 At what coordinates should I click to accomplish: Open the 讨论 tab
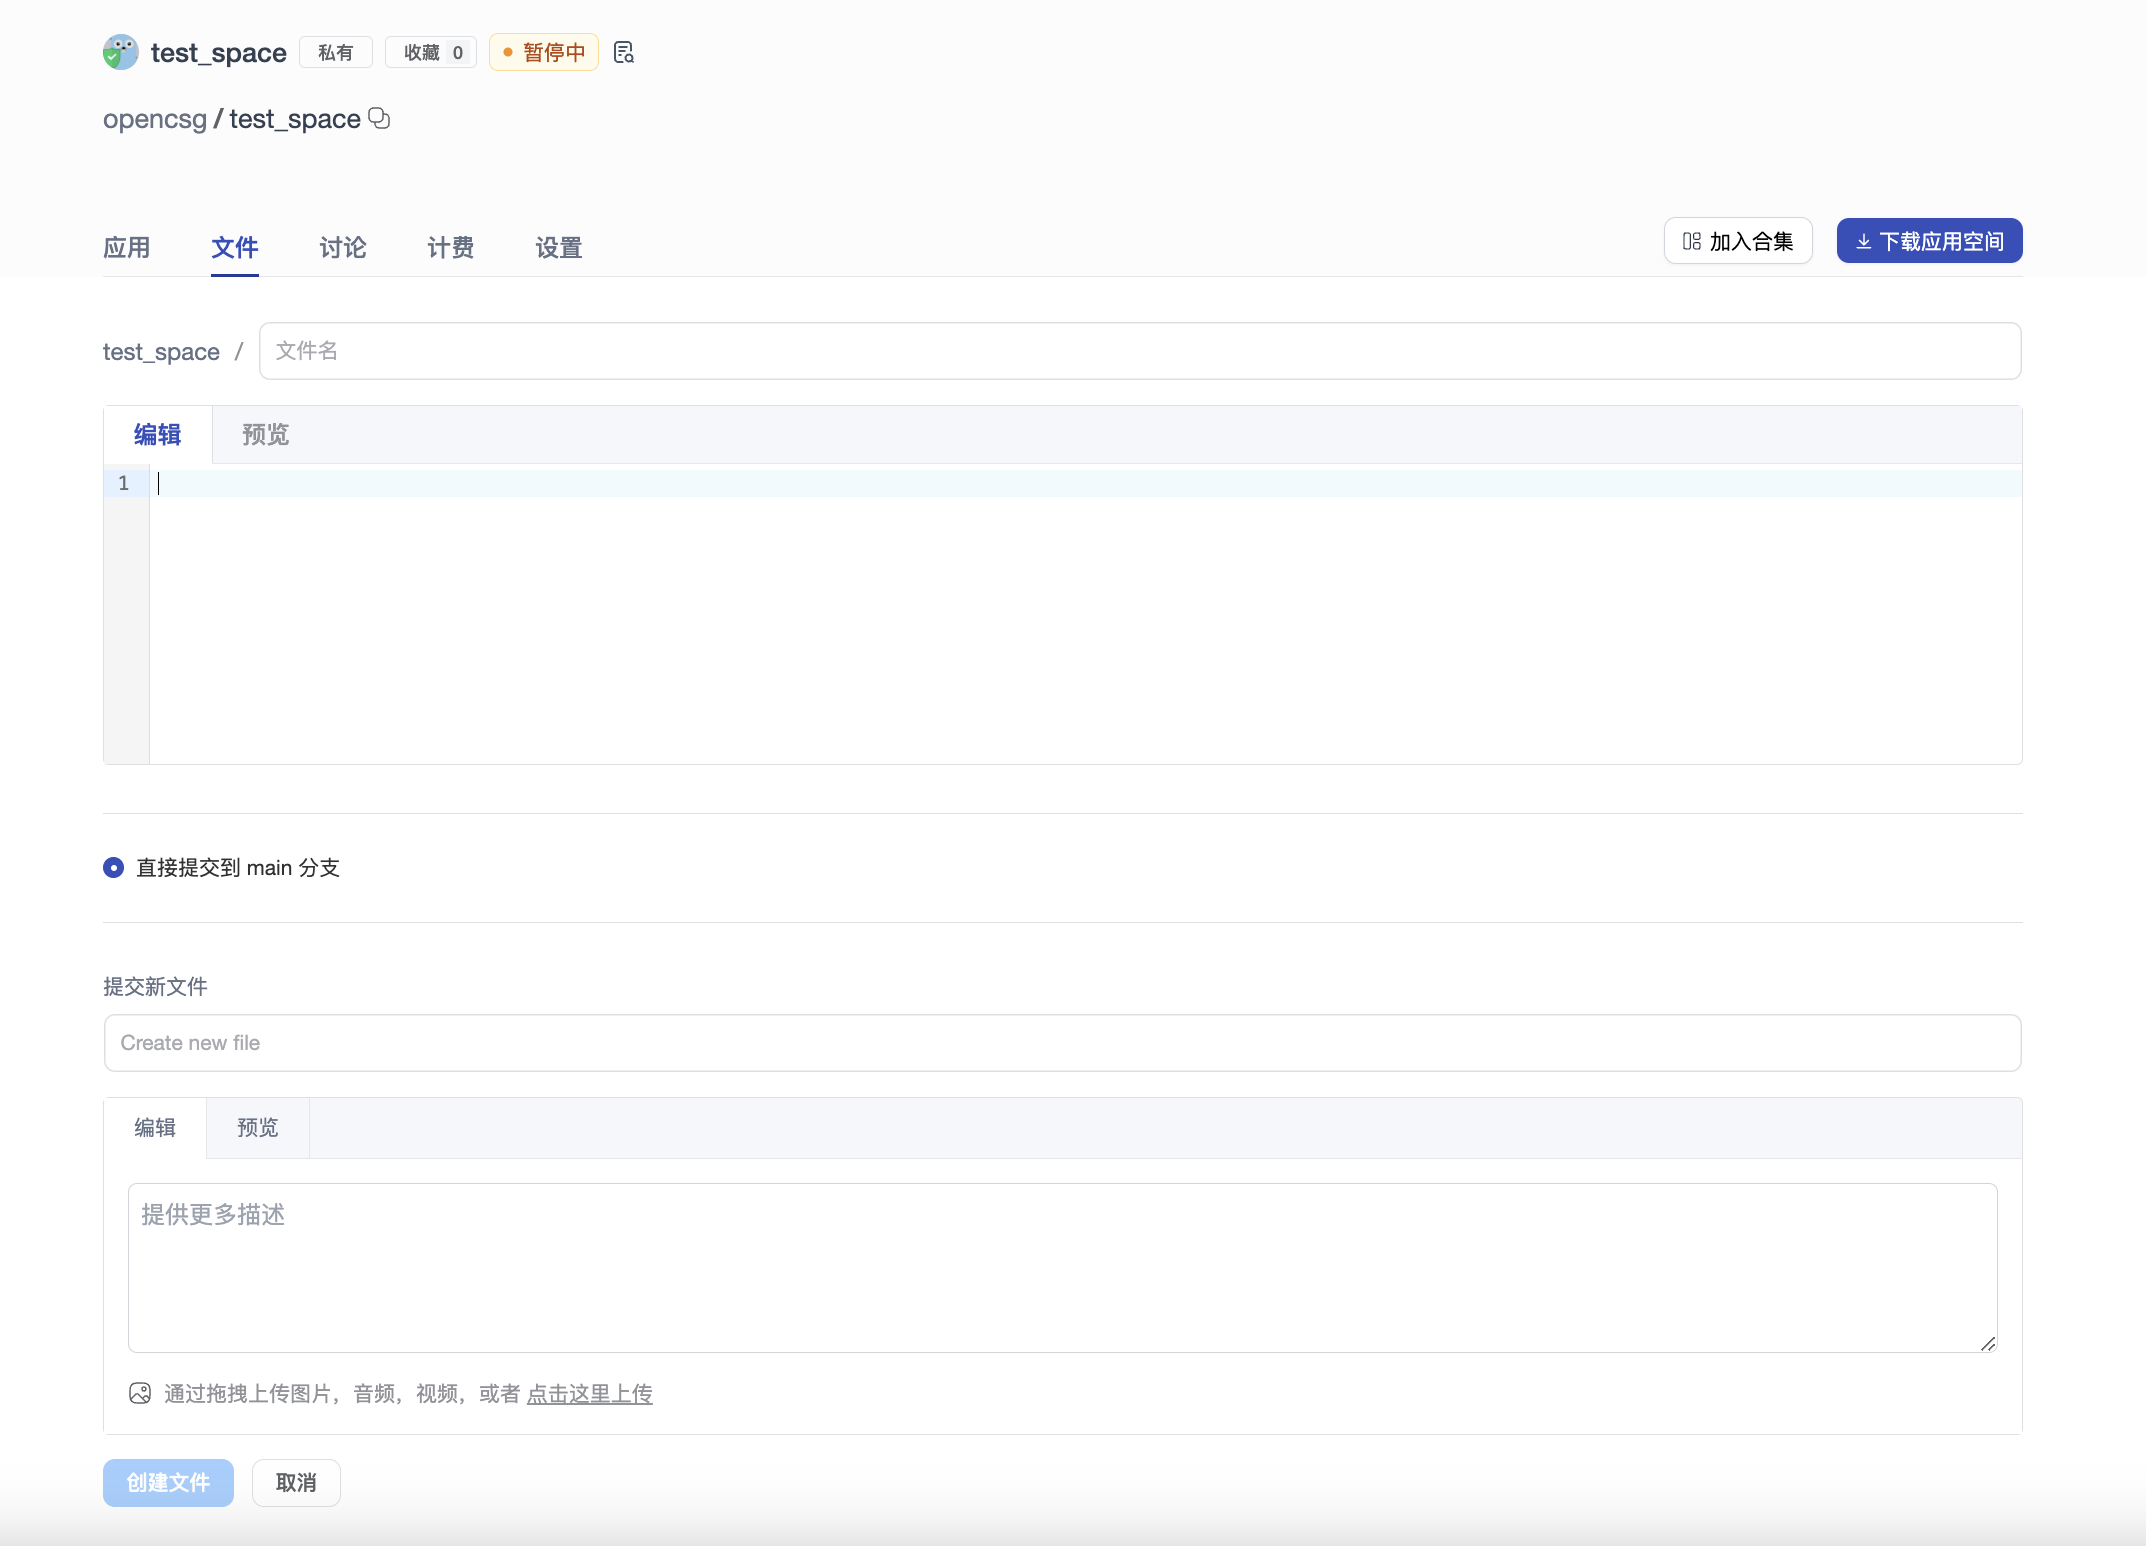pyautogui.click(x=342, y=247)
